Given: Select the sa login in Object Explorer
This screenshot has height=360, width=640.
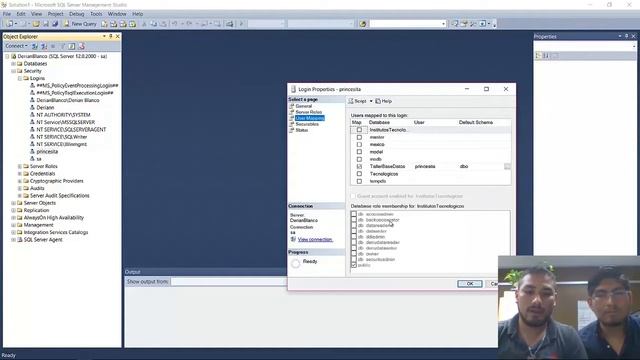Looking at the screenshot, I should [x=39, y=159].
